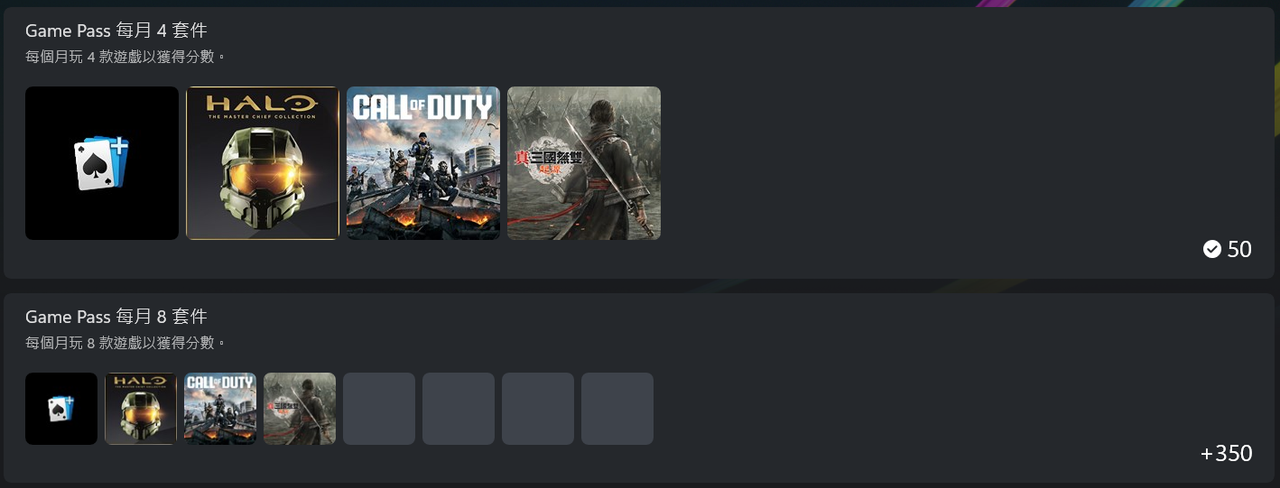Click the small Halo icon in 8 套件
This screenshot has width=1280, height=488.
click(x=141, y=409)
